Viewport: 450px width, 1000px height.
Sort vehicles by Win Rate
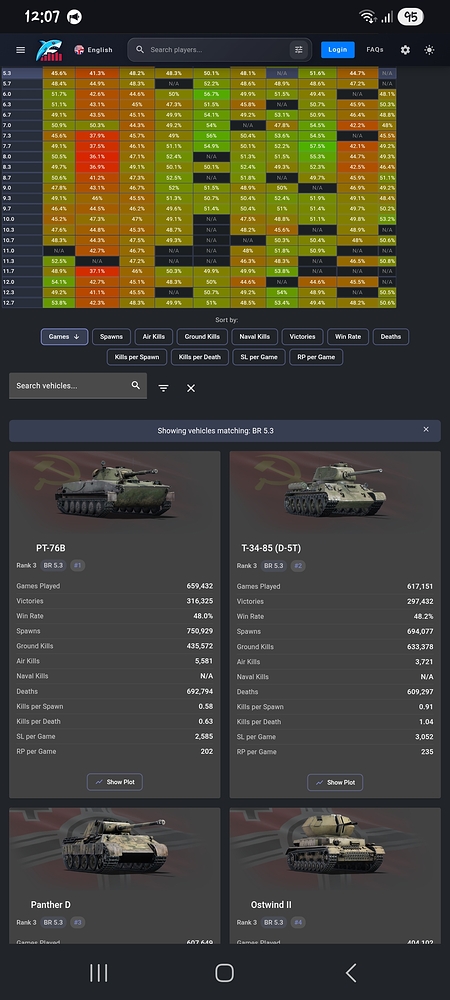click(x=347, y=337)
